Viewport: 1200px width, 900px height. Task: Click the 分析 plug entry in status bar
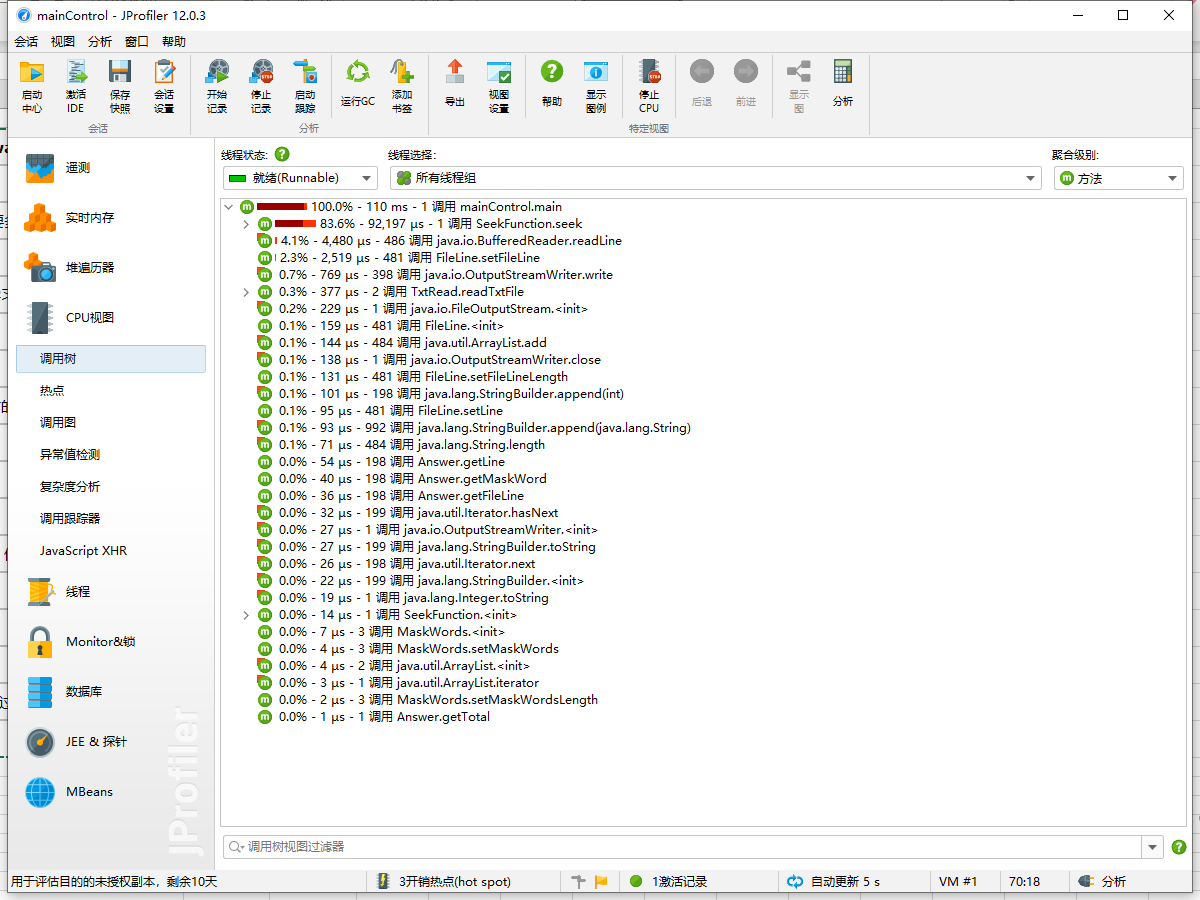coord(1103,882)
